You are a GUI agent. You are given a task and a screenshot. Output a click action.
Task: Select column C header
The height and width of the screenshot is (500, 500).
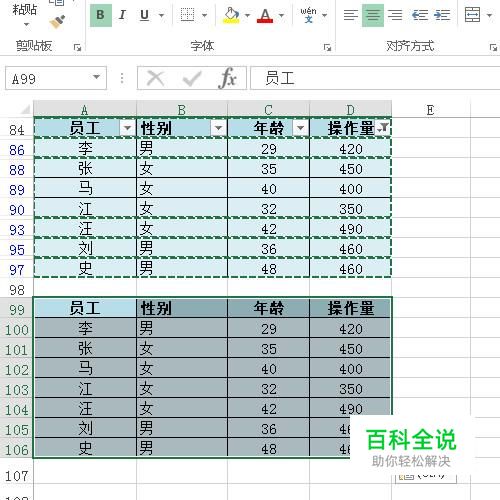tap(268, 109)
